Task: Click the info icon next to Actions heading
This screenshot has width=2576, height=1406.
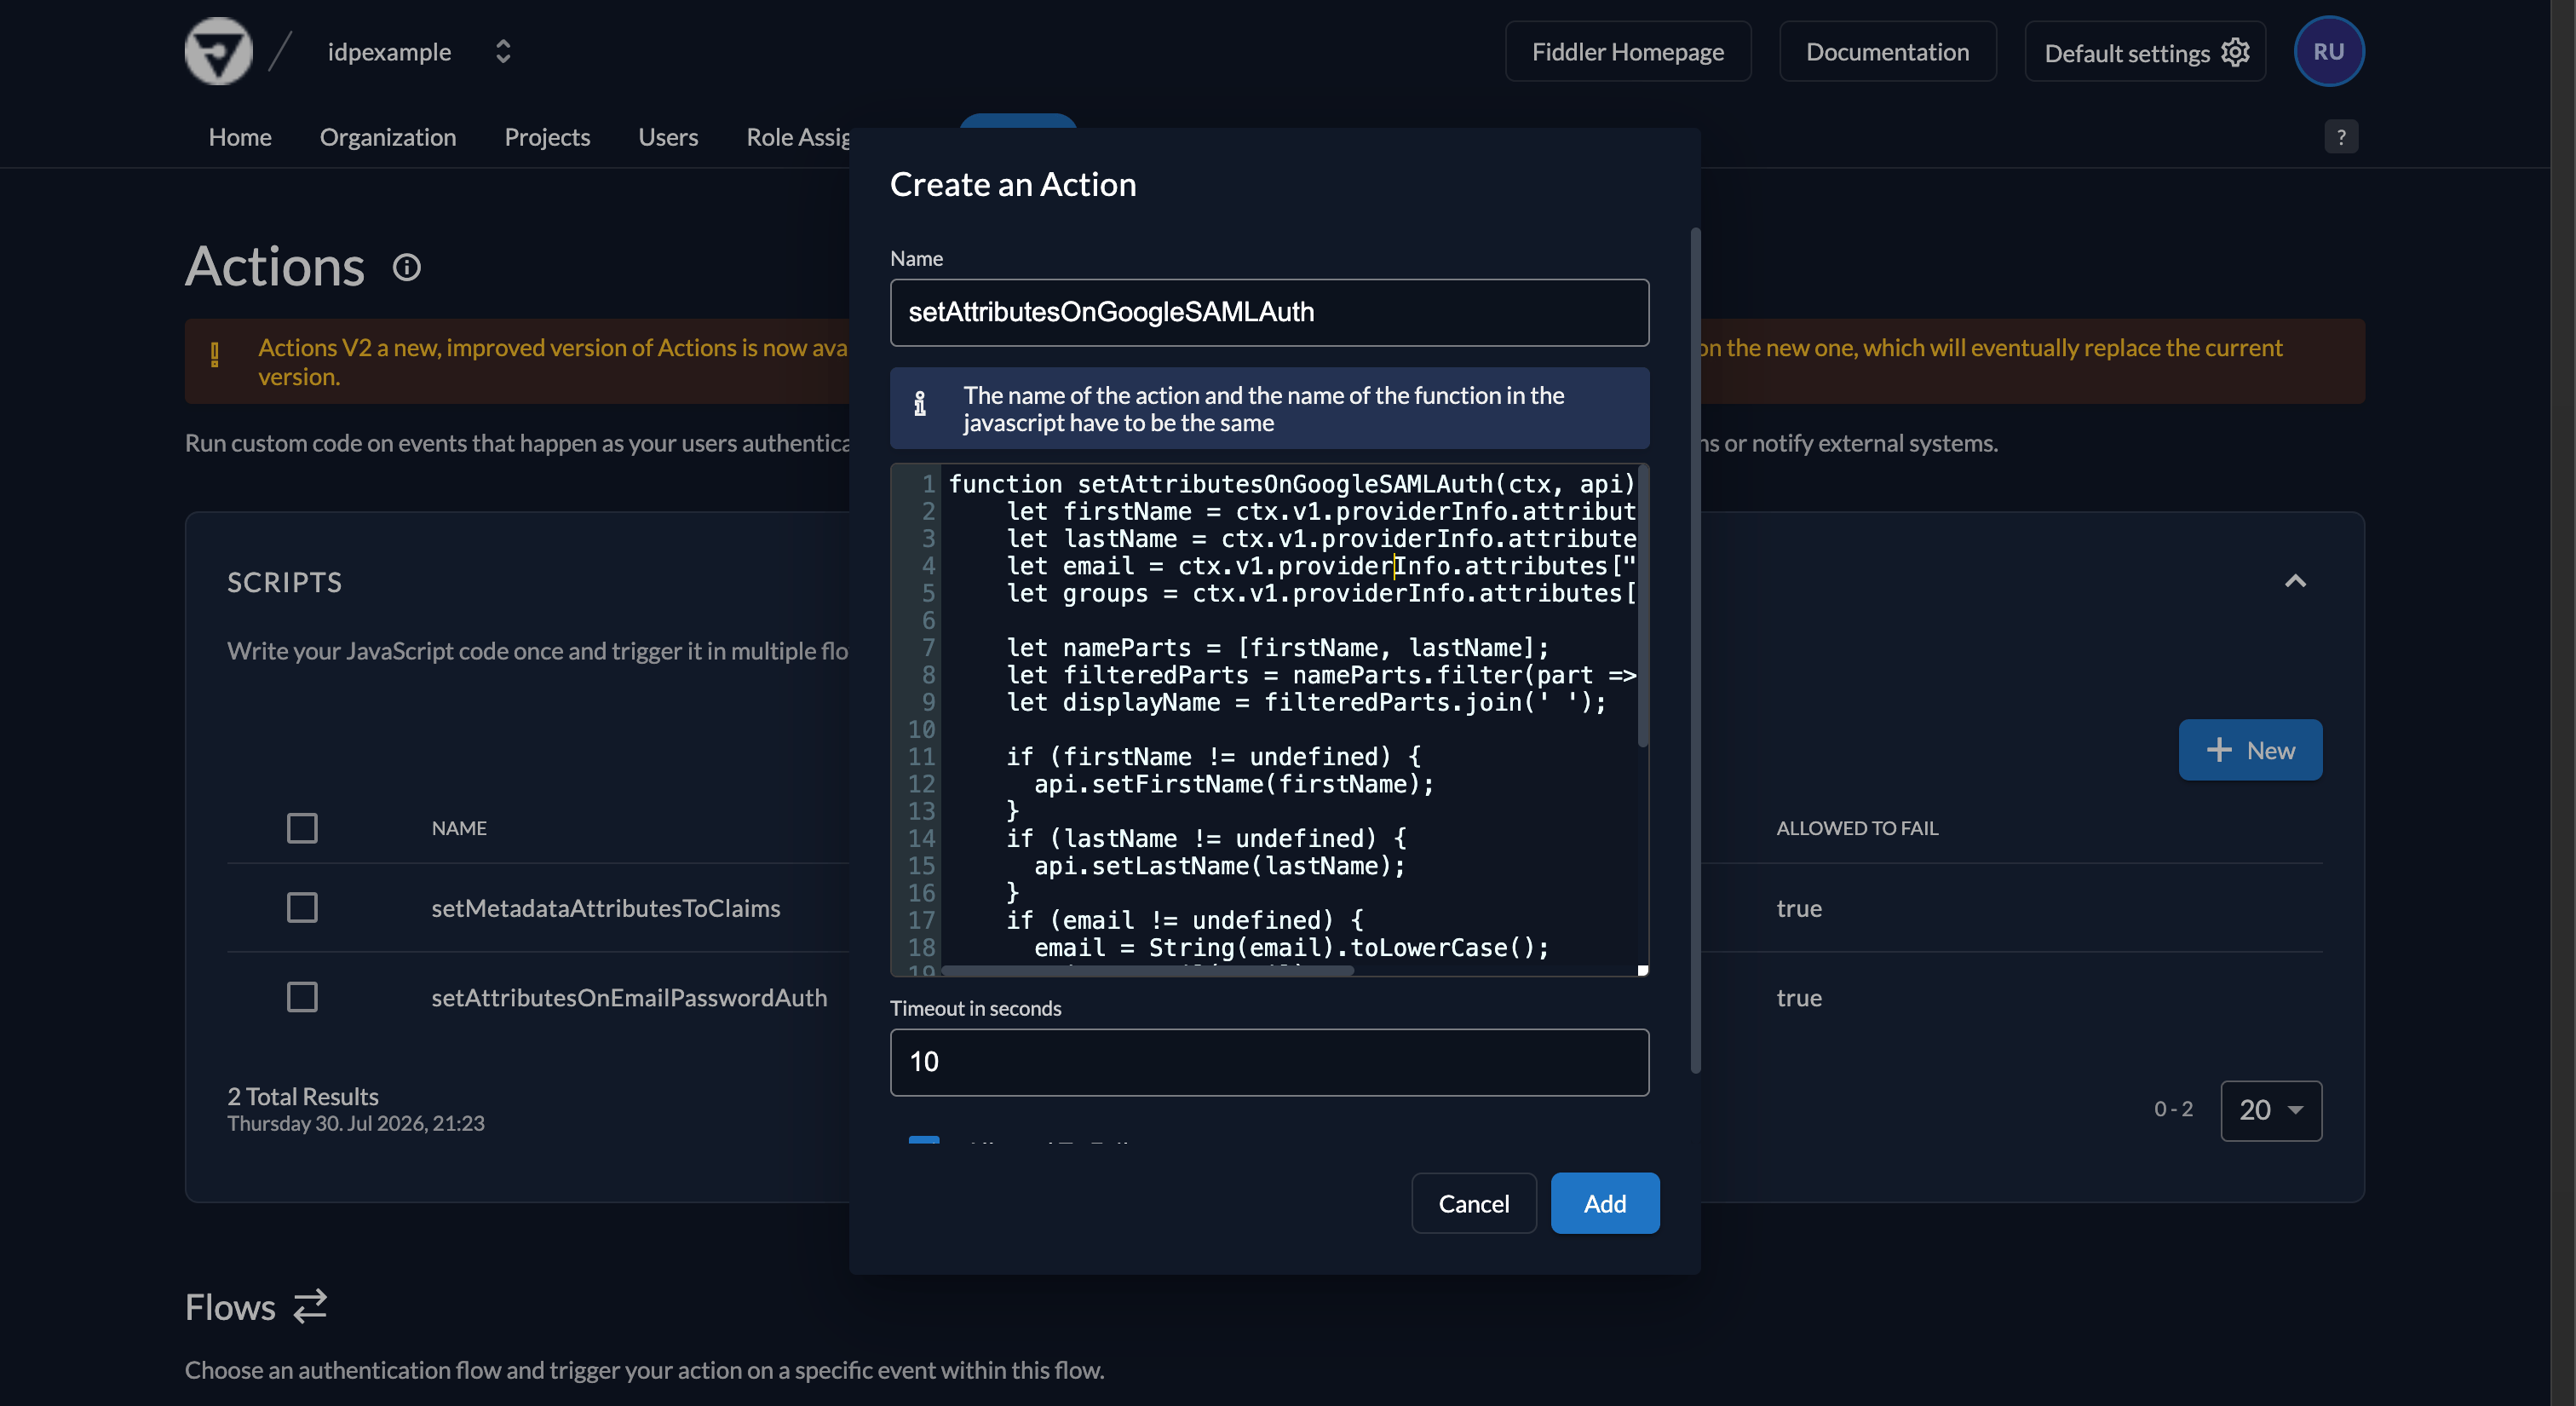Action: tap(406, 267)
